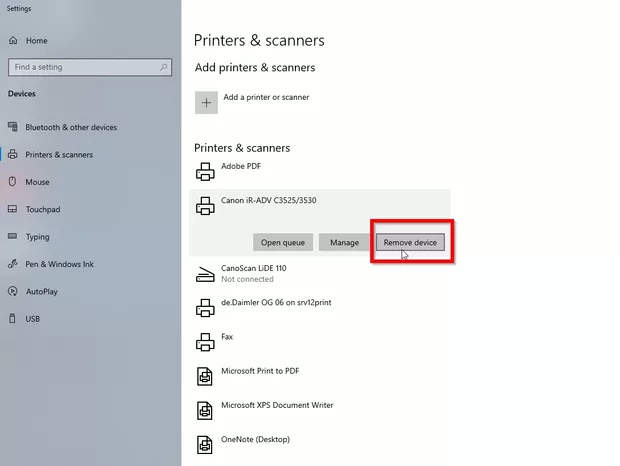Click the Printers & scanners sidebar icon
The width and height of the screenshot is (620, 466).
13,154
